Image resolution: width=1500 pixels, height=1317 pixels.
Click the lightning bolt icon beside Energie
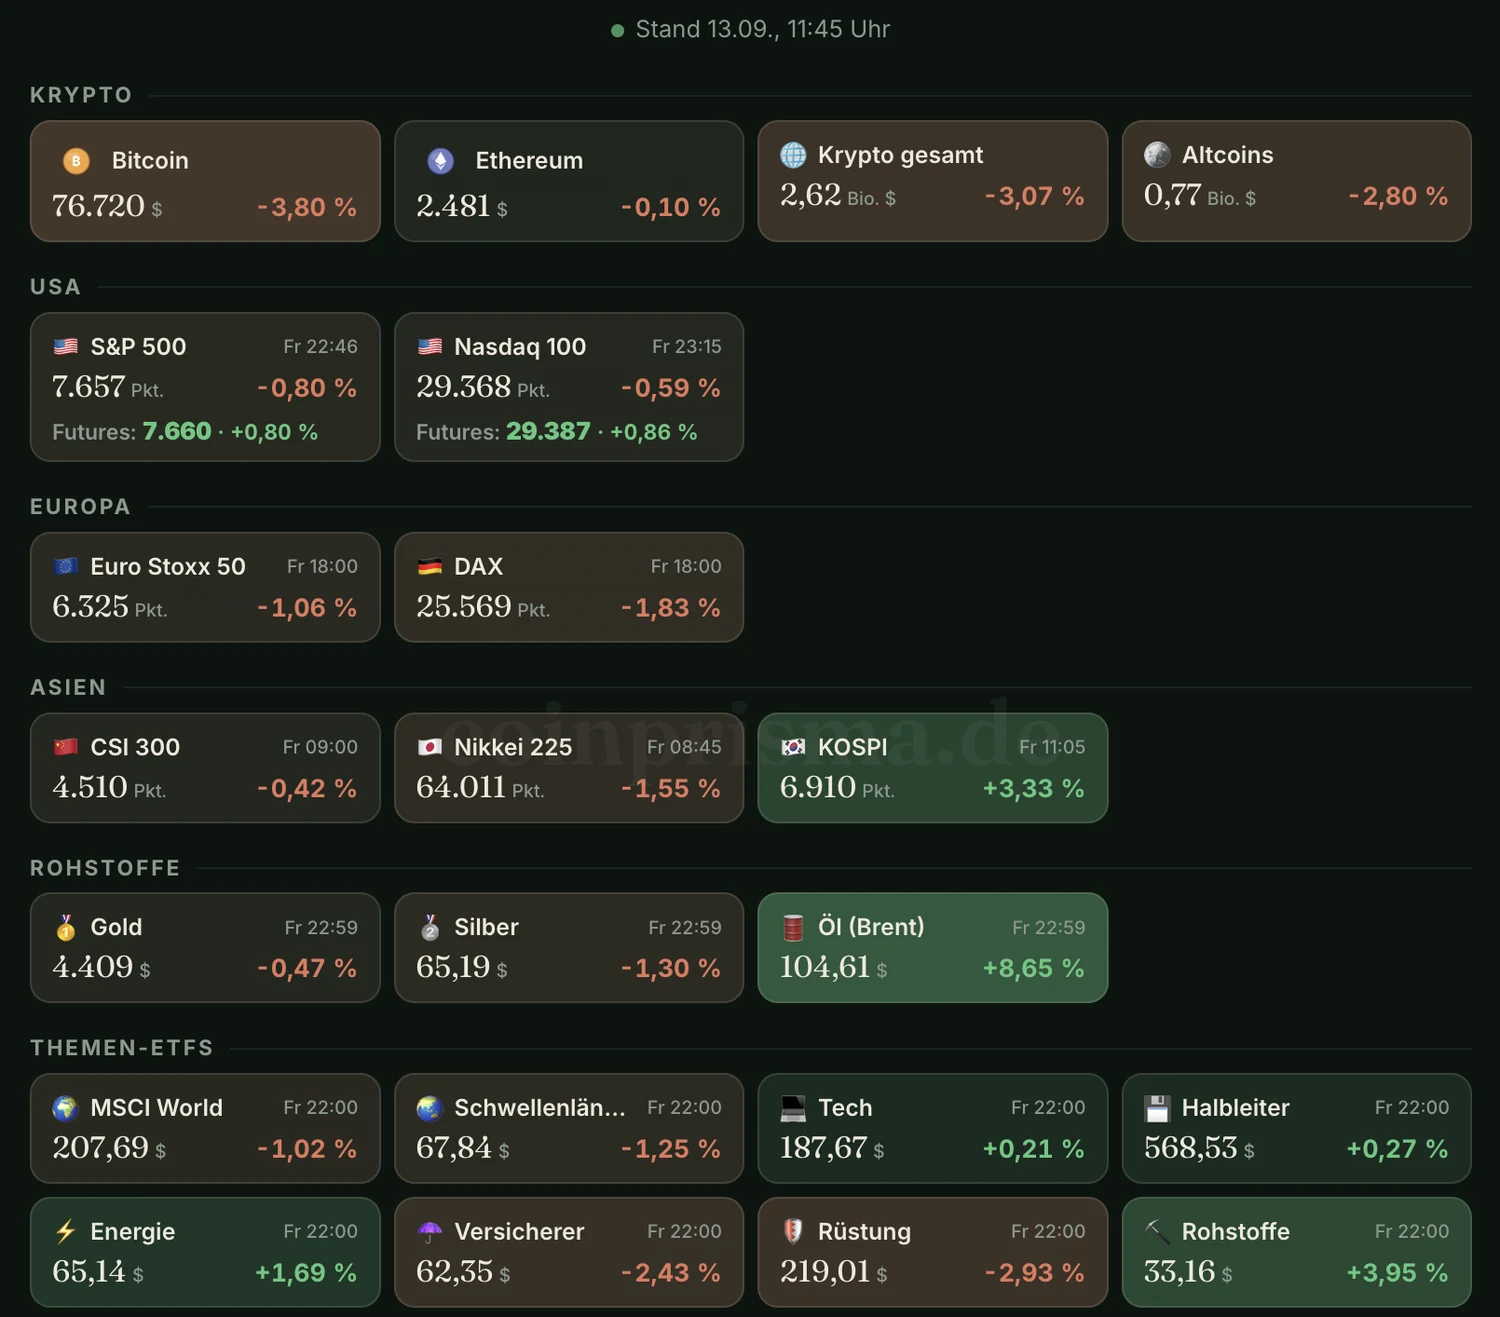tap(66, 1232)
